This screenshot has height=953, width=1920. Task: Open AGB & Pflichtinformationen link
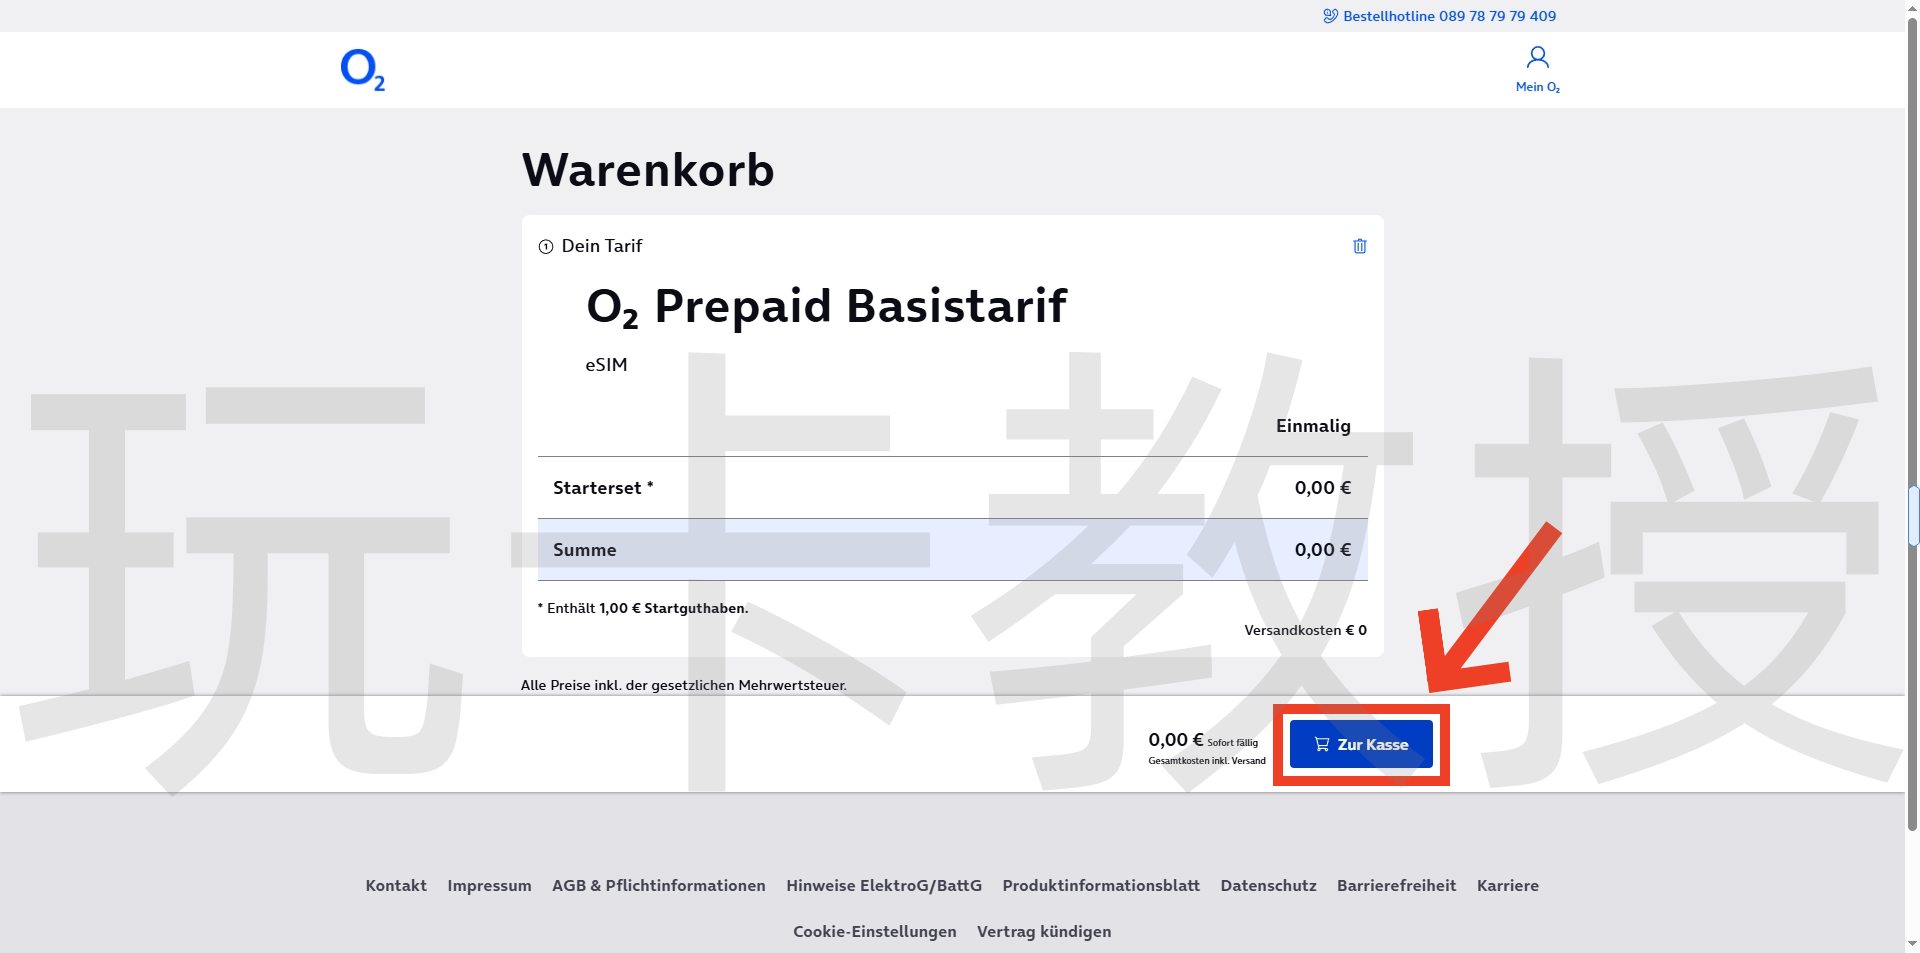point(658,885)
